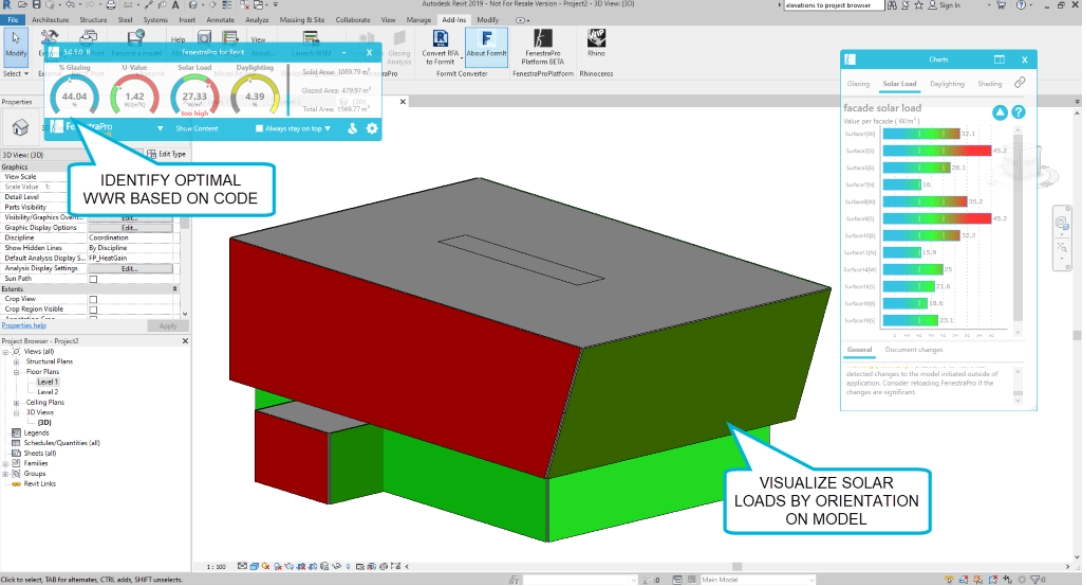Viewport: 1087px width, 586px height.
Task: Open the Massing & Site ribbon tab
Action: point(302,20)
